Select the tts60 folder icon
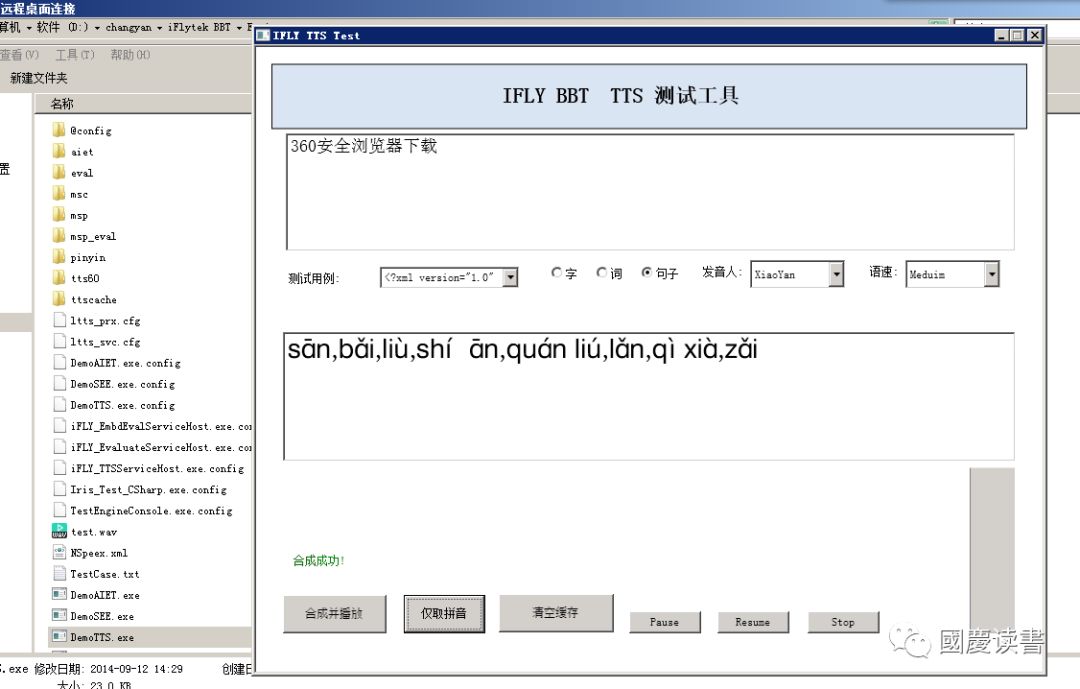1080x689 pixels. 59,278
